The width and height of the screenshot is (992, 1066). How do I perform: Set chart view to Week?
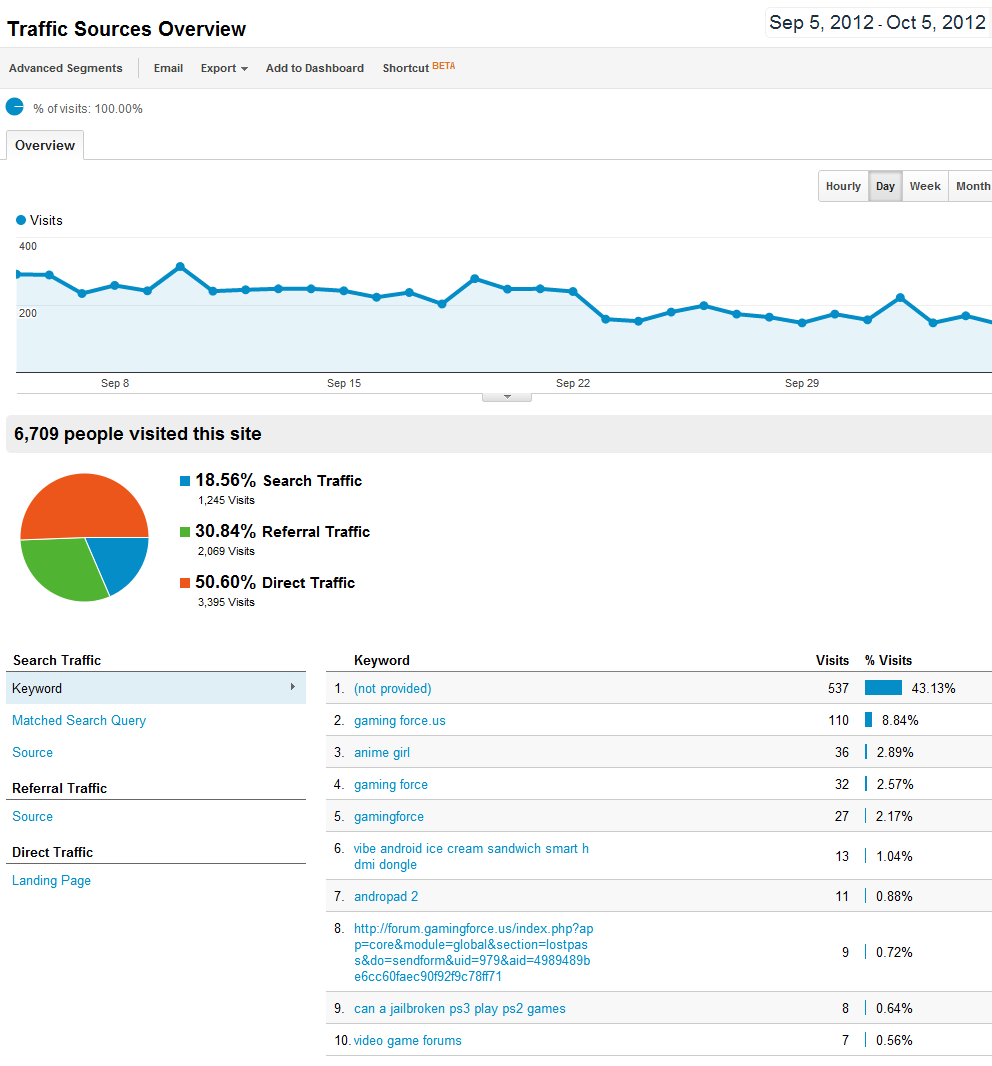(924, 186)
